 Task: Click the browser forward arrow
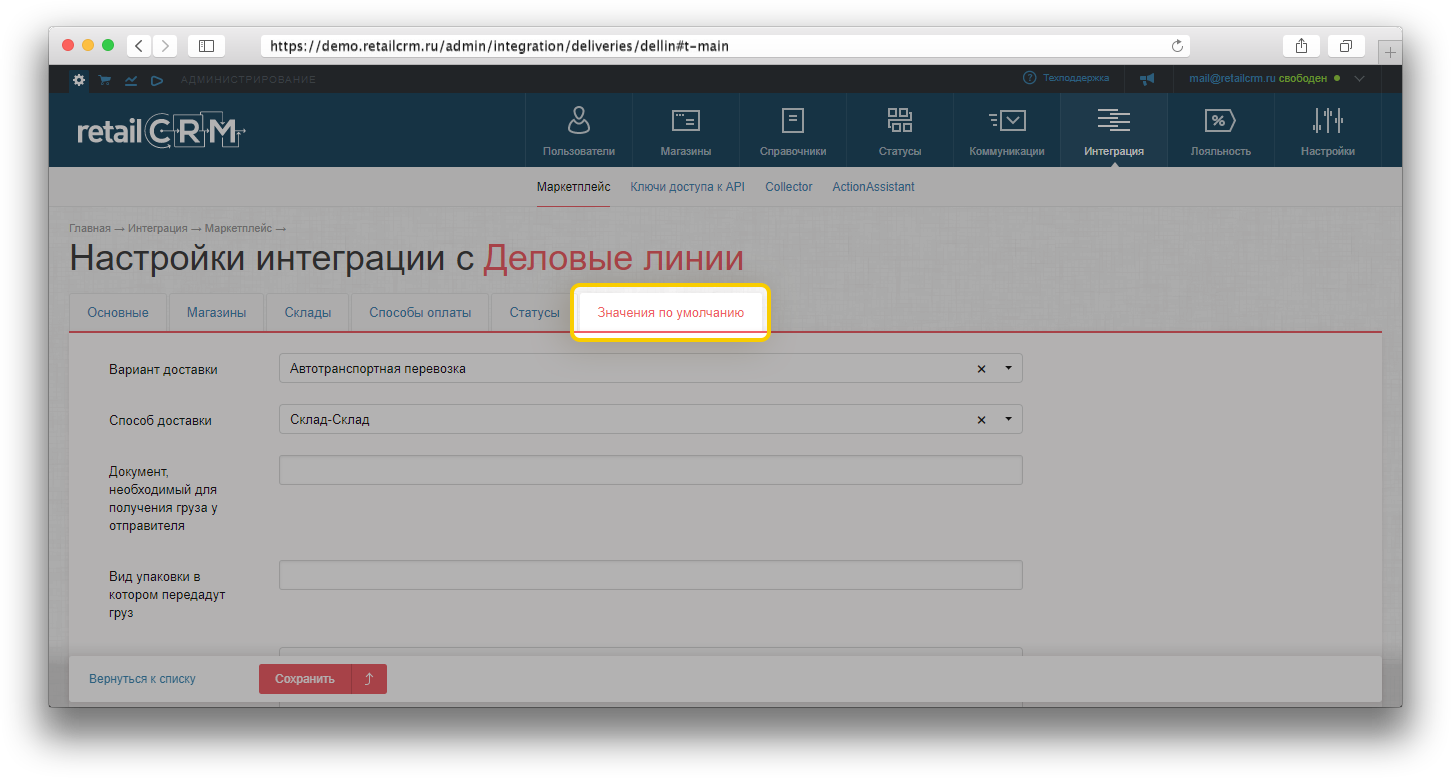click(165, 45)
